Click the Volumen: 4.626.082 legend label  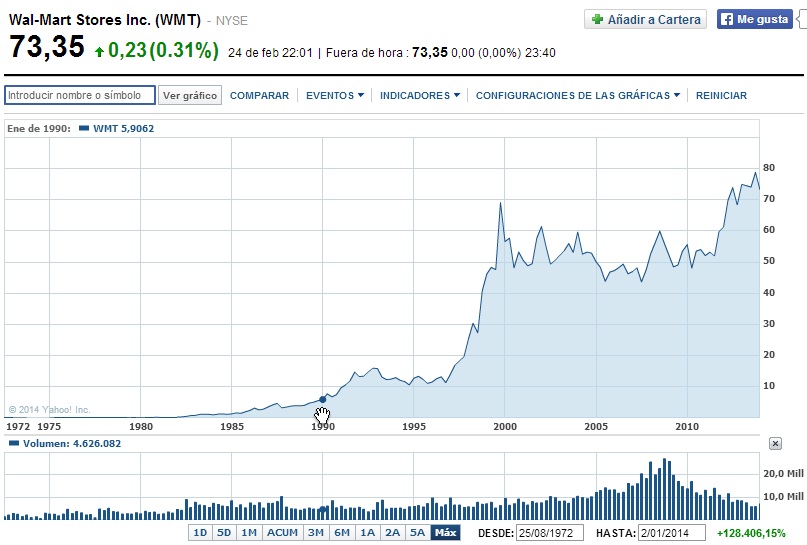(x=72, y=444)
